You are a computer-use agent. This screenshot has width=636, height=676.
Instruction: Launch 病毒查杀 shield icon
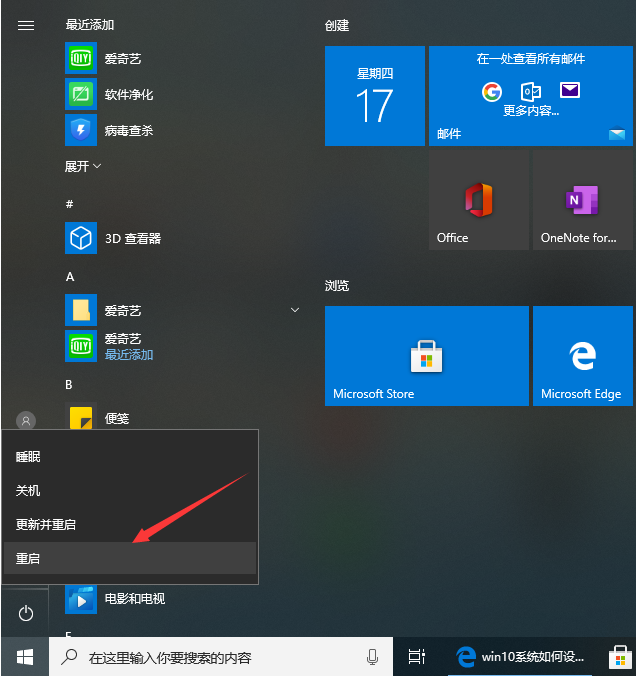(x=80, y=131)
